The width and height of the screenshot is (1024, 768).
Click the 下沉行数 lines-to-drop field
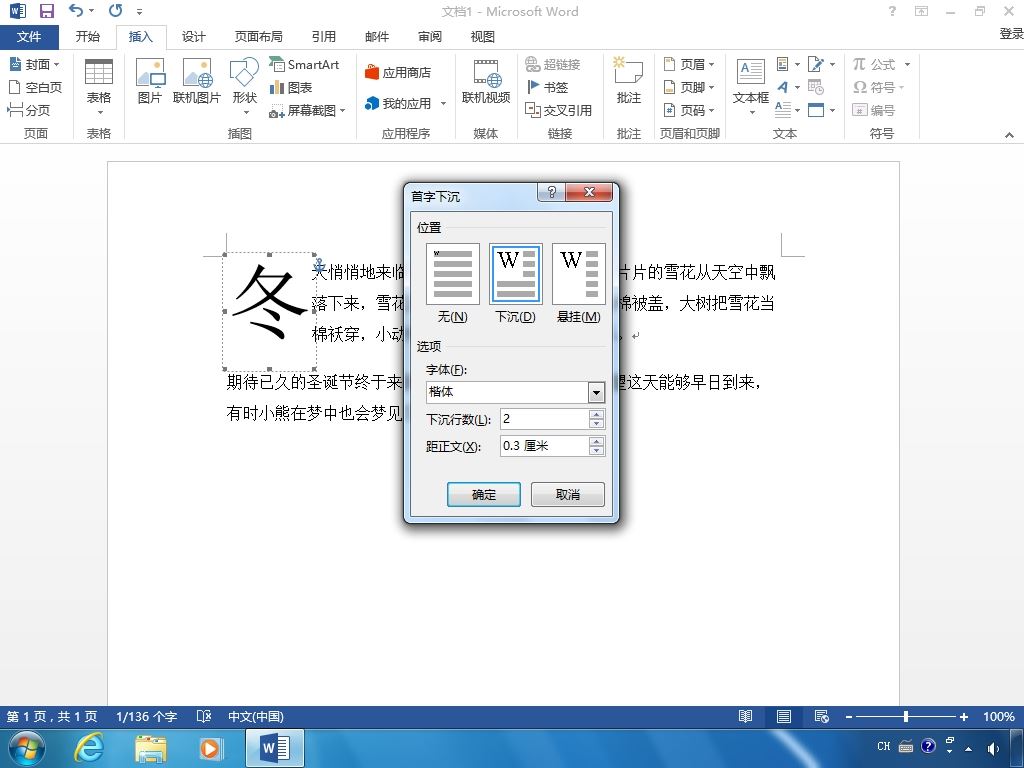point(545,419)
